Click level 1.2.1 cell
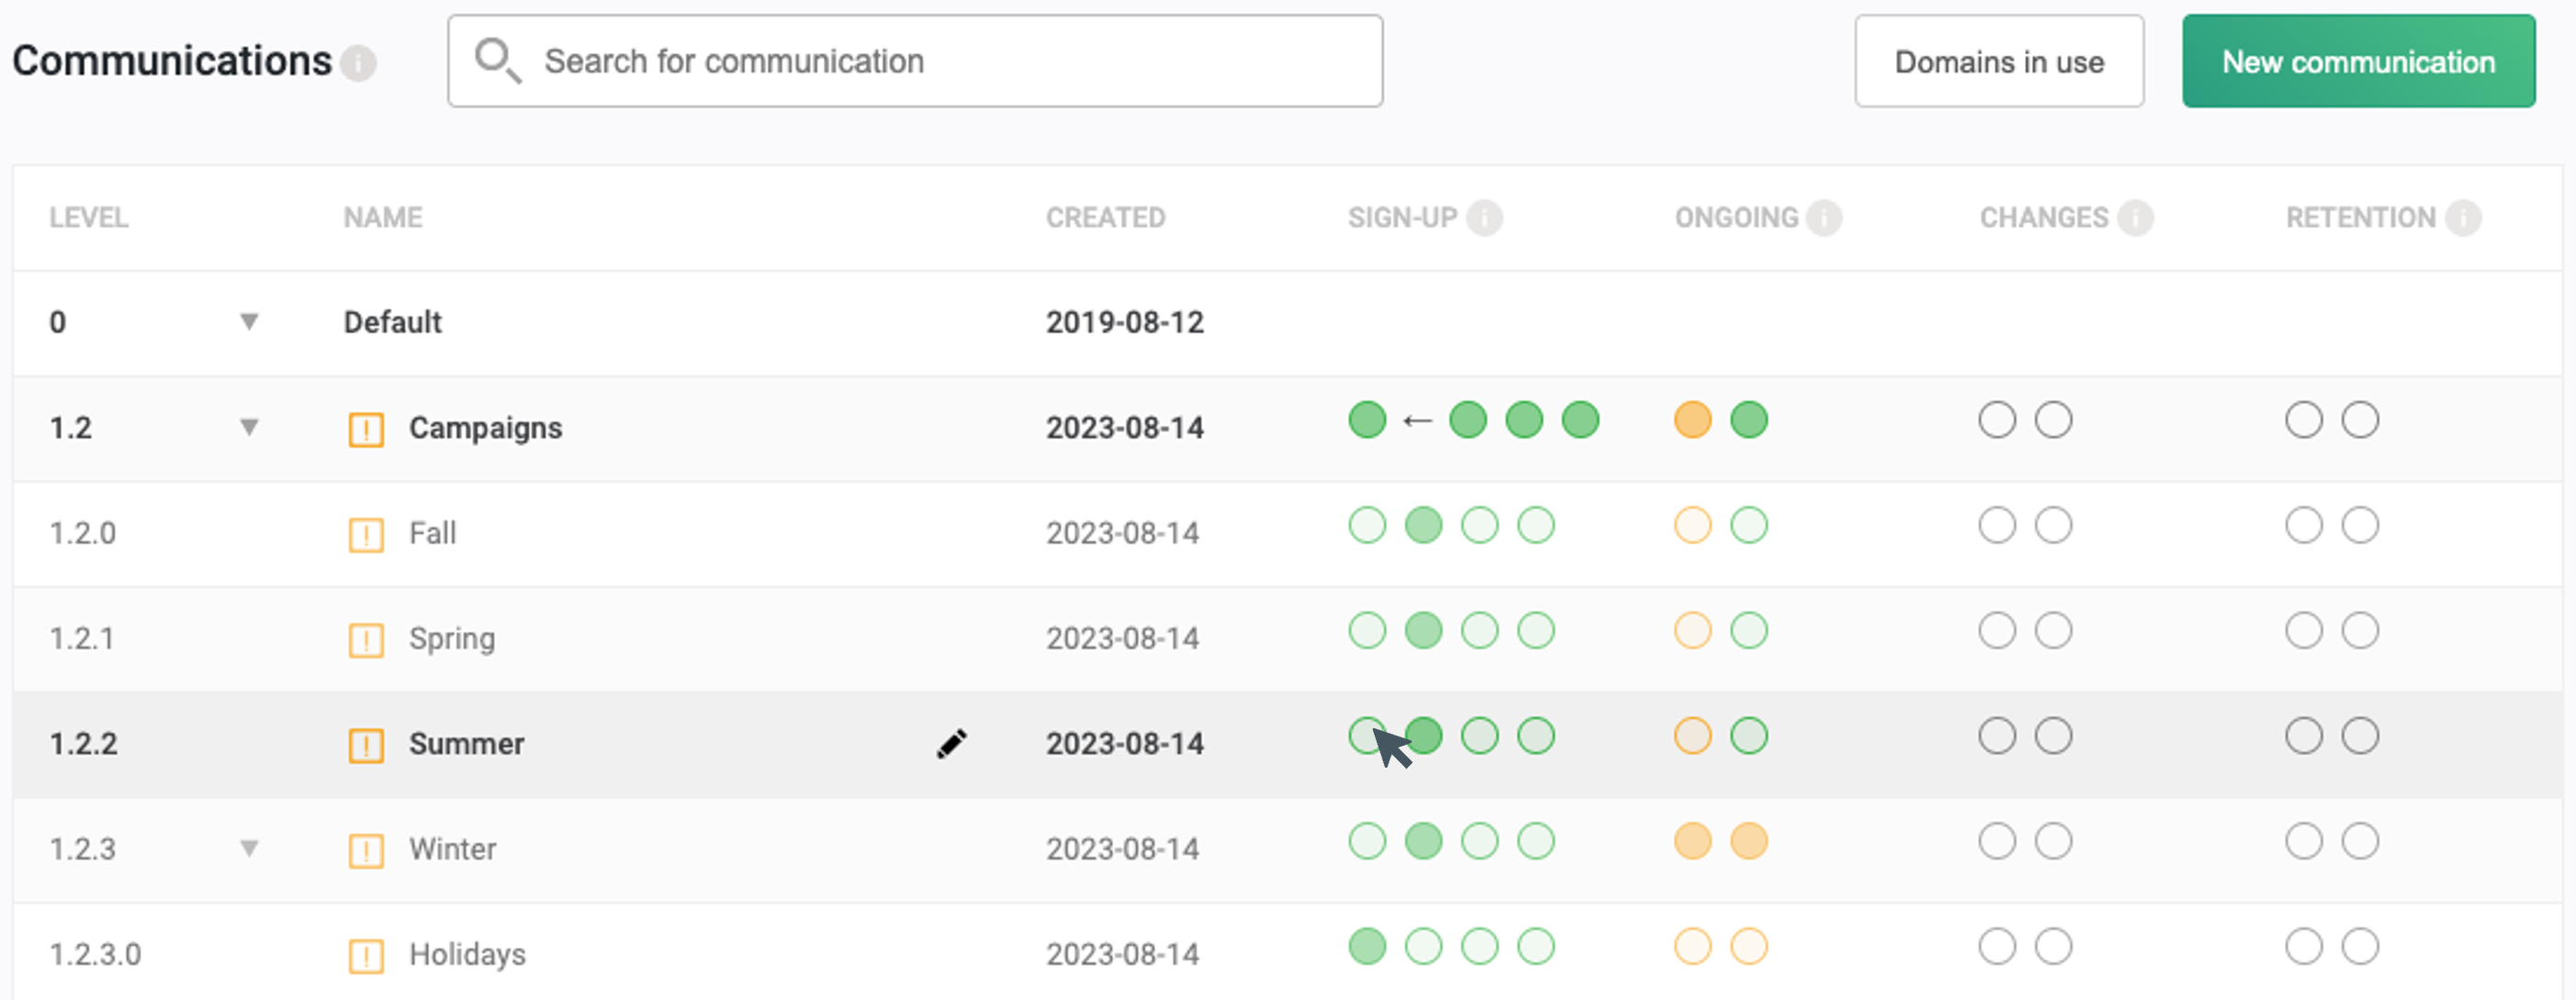Screen dimensions: 2576x1000 82,638
